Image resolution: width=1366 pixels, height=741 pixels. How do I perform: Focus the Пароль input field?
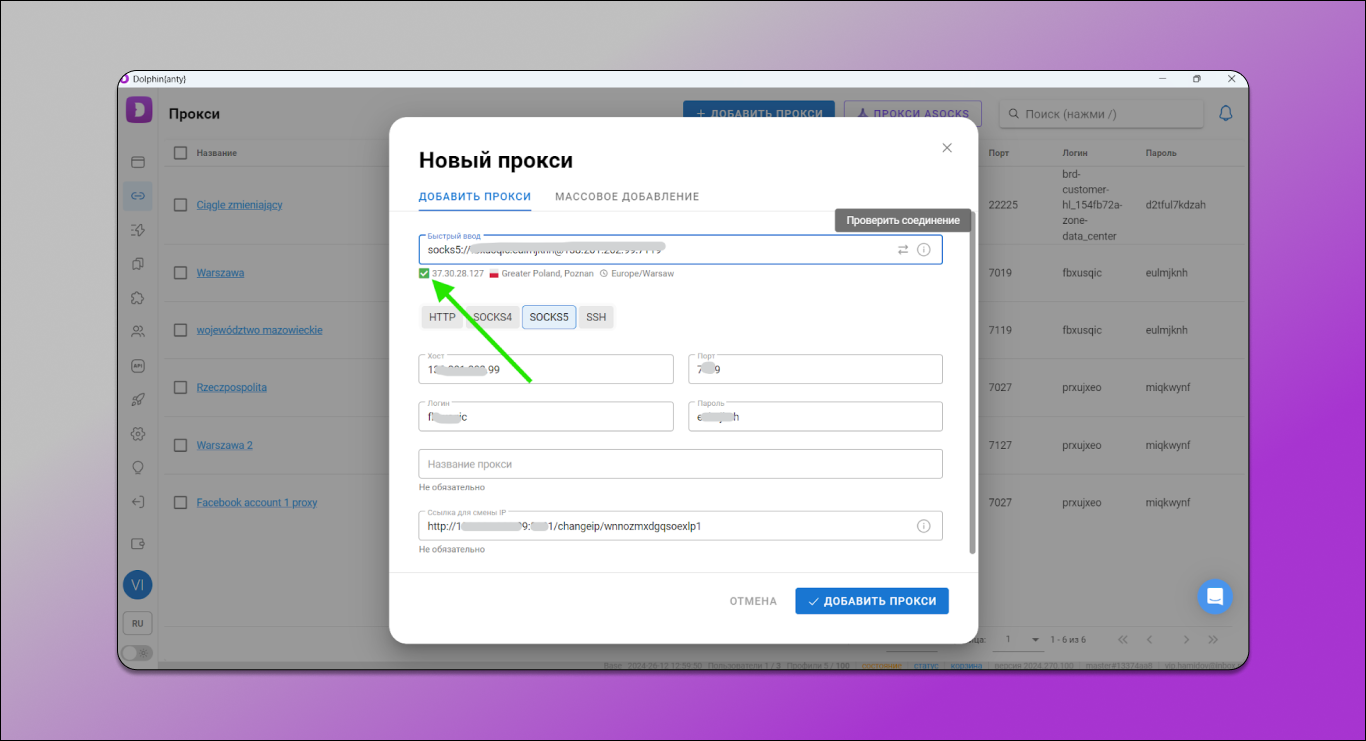(x=816, y=417)
